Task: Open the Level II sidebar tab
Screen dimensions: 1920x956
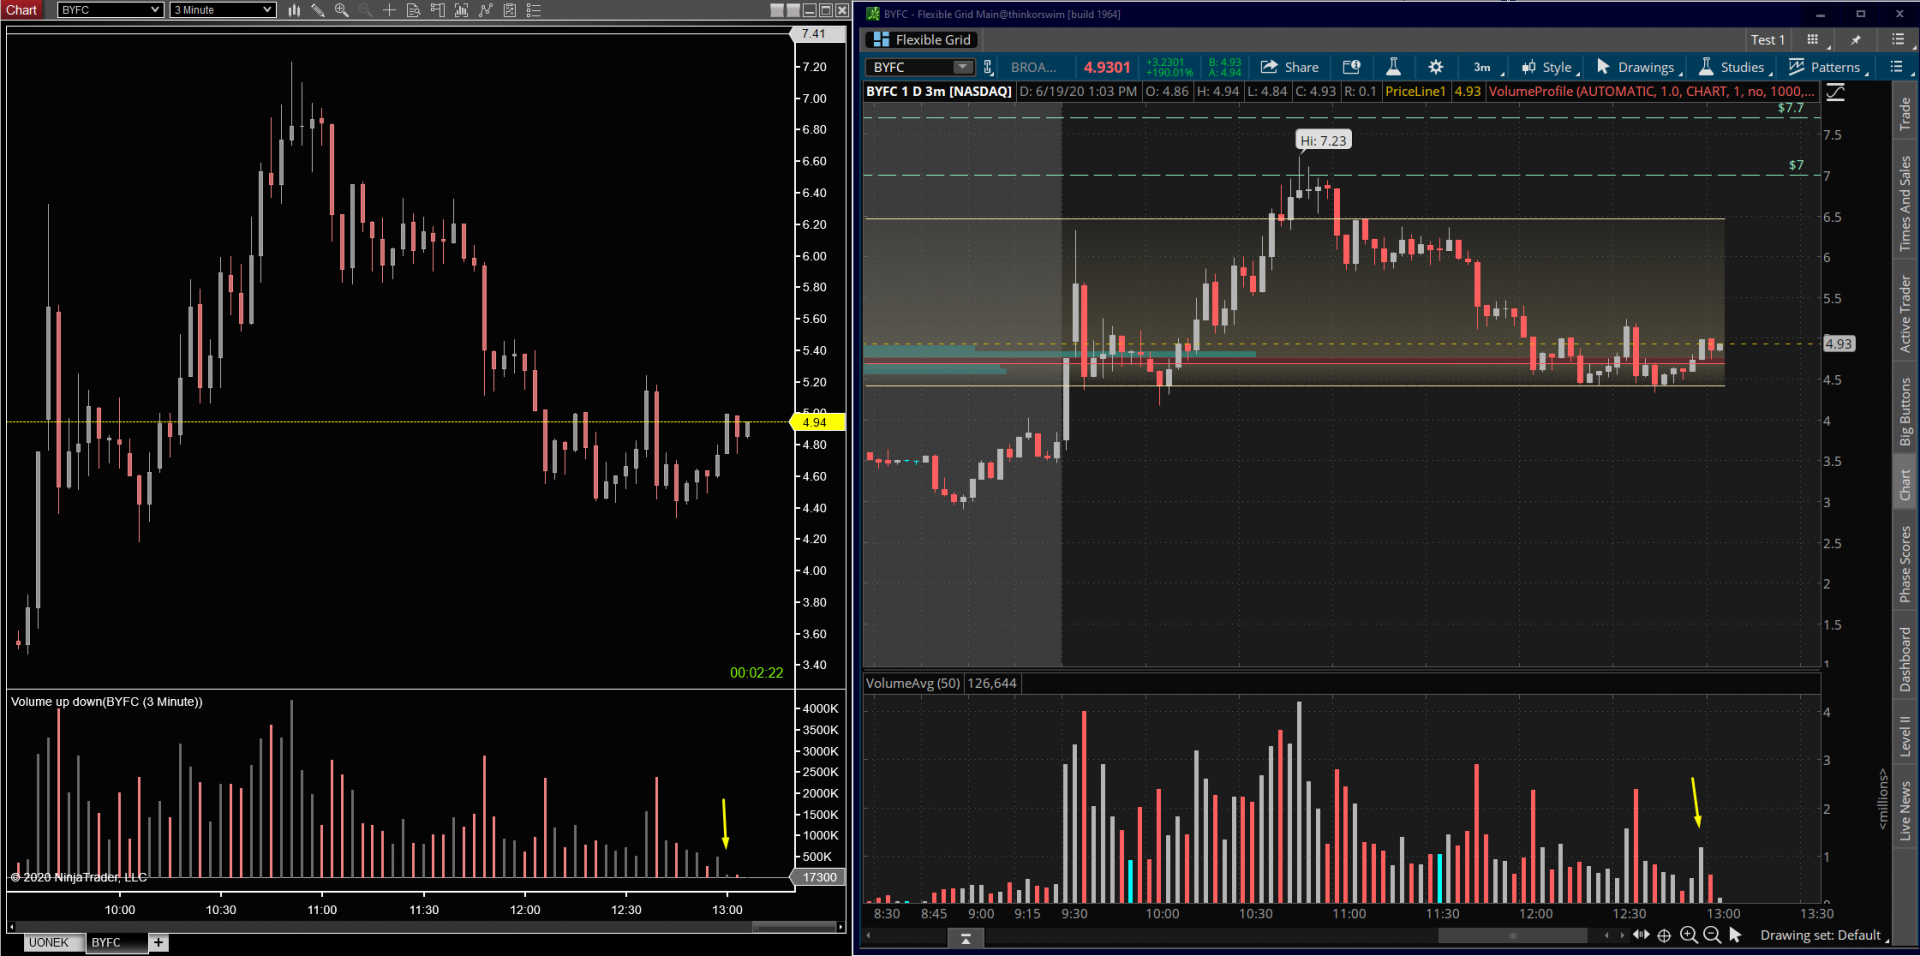Action: [x=1904, y=735]
